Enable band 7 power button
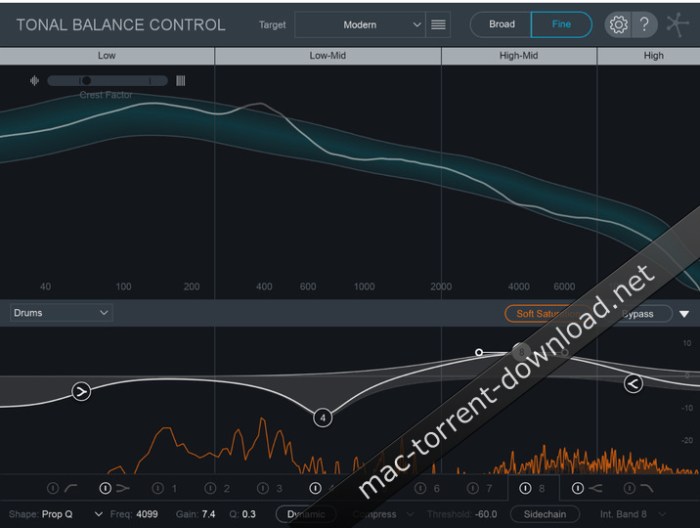Image resolution: width=700 pixels, height=528 pixels. [x=473, y=488]
